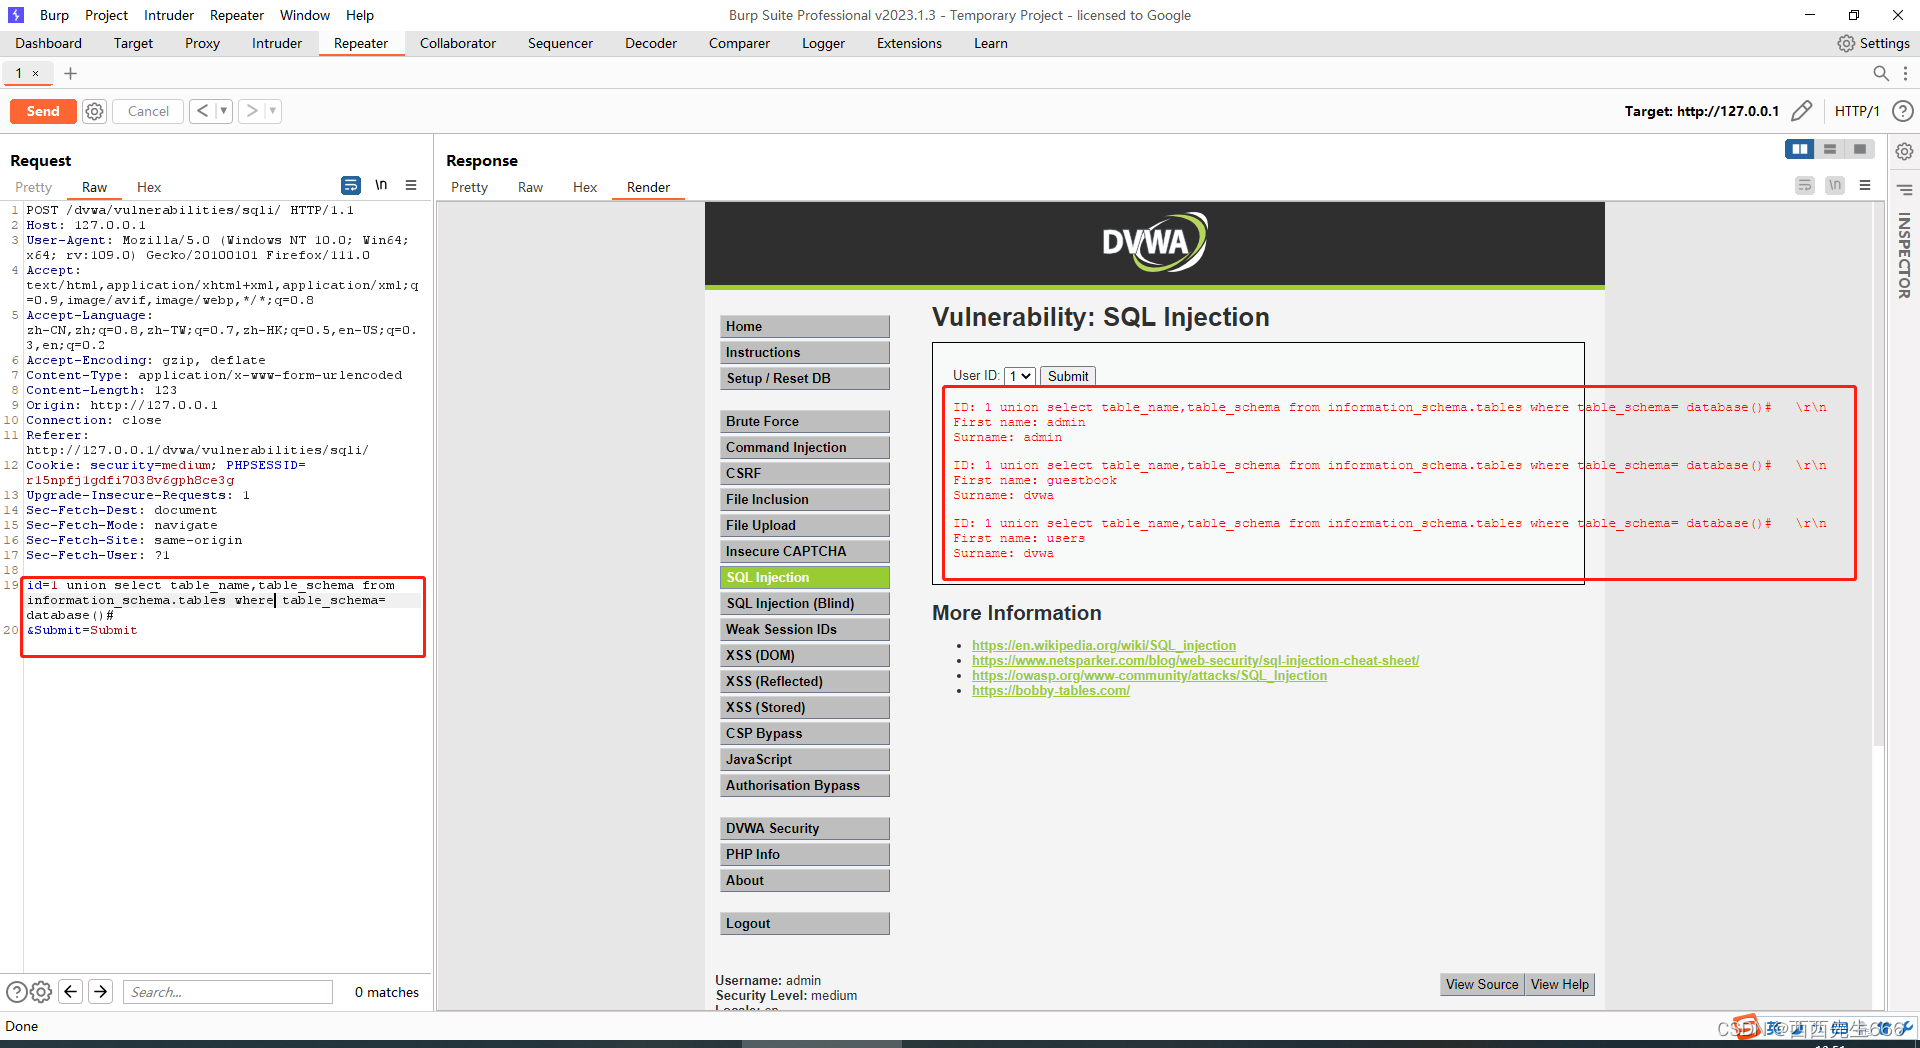Open request search settings gear
The height and width of the screenshot is (1048, 1920).
coord(41,992)
